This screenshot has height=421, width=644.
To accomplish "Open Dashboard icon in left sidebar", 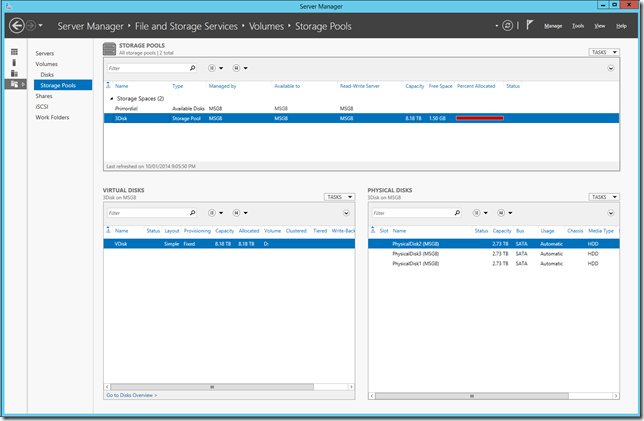I will tap(14, 51).
